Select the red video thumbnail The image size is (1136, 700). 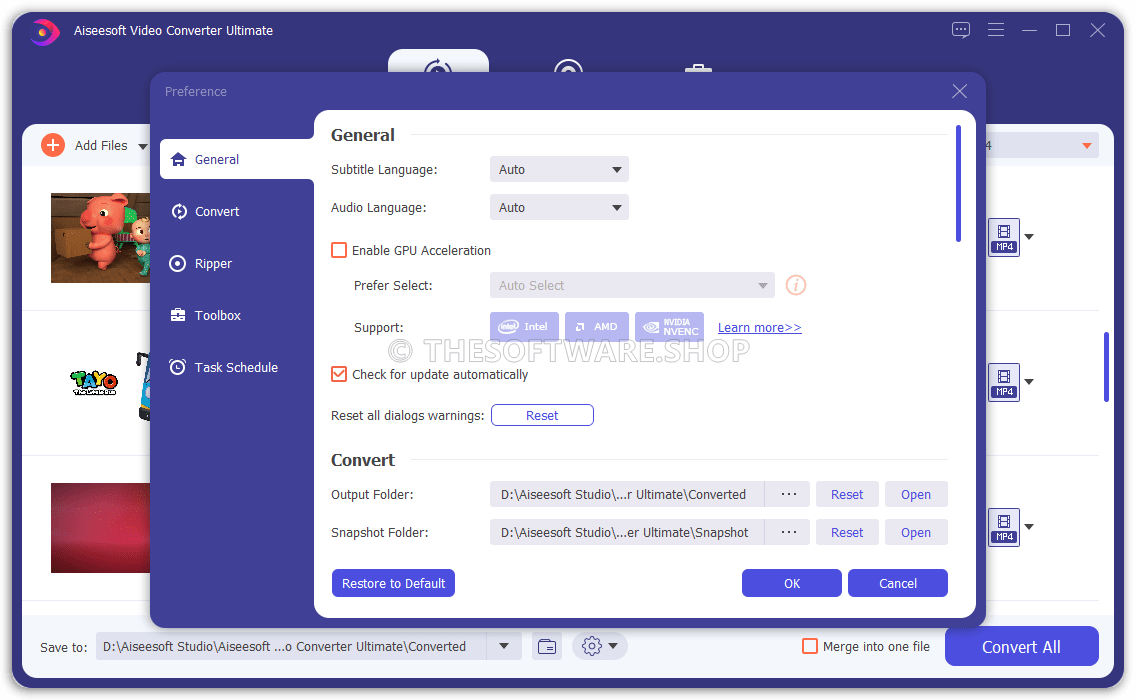(x=101, y=528)
